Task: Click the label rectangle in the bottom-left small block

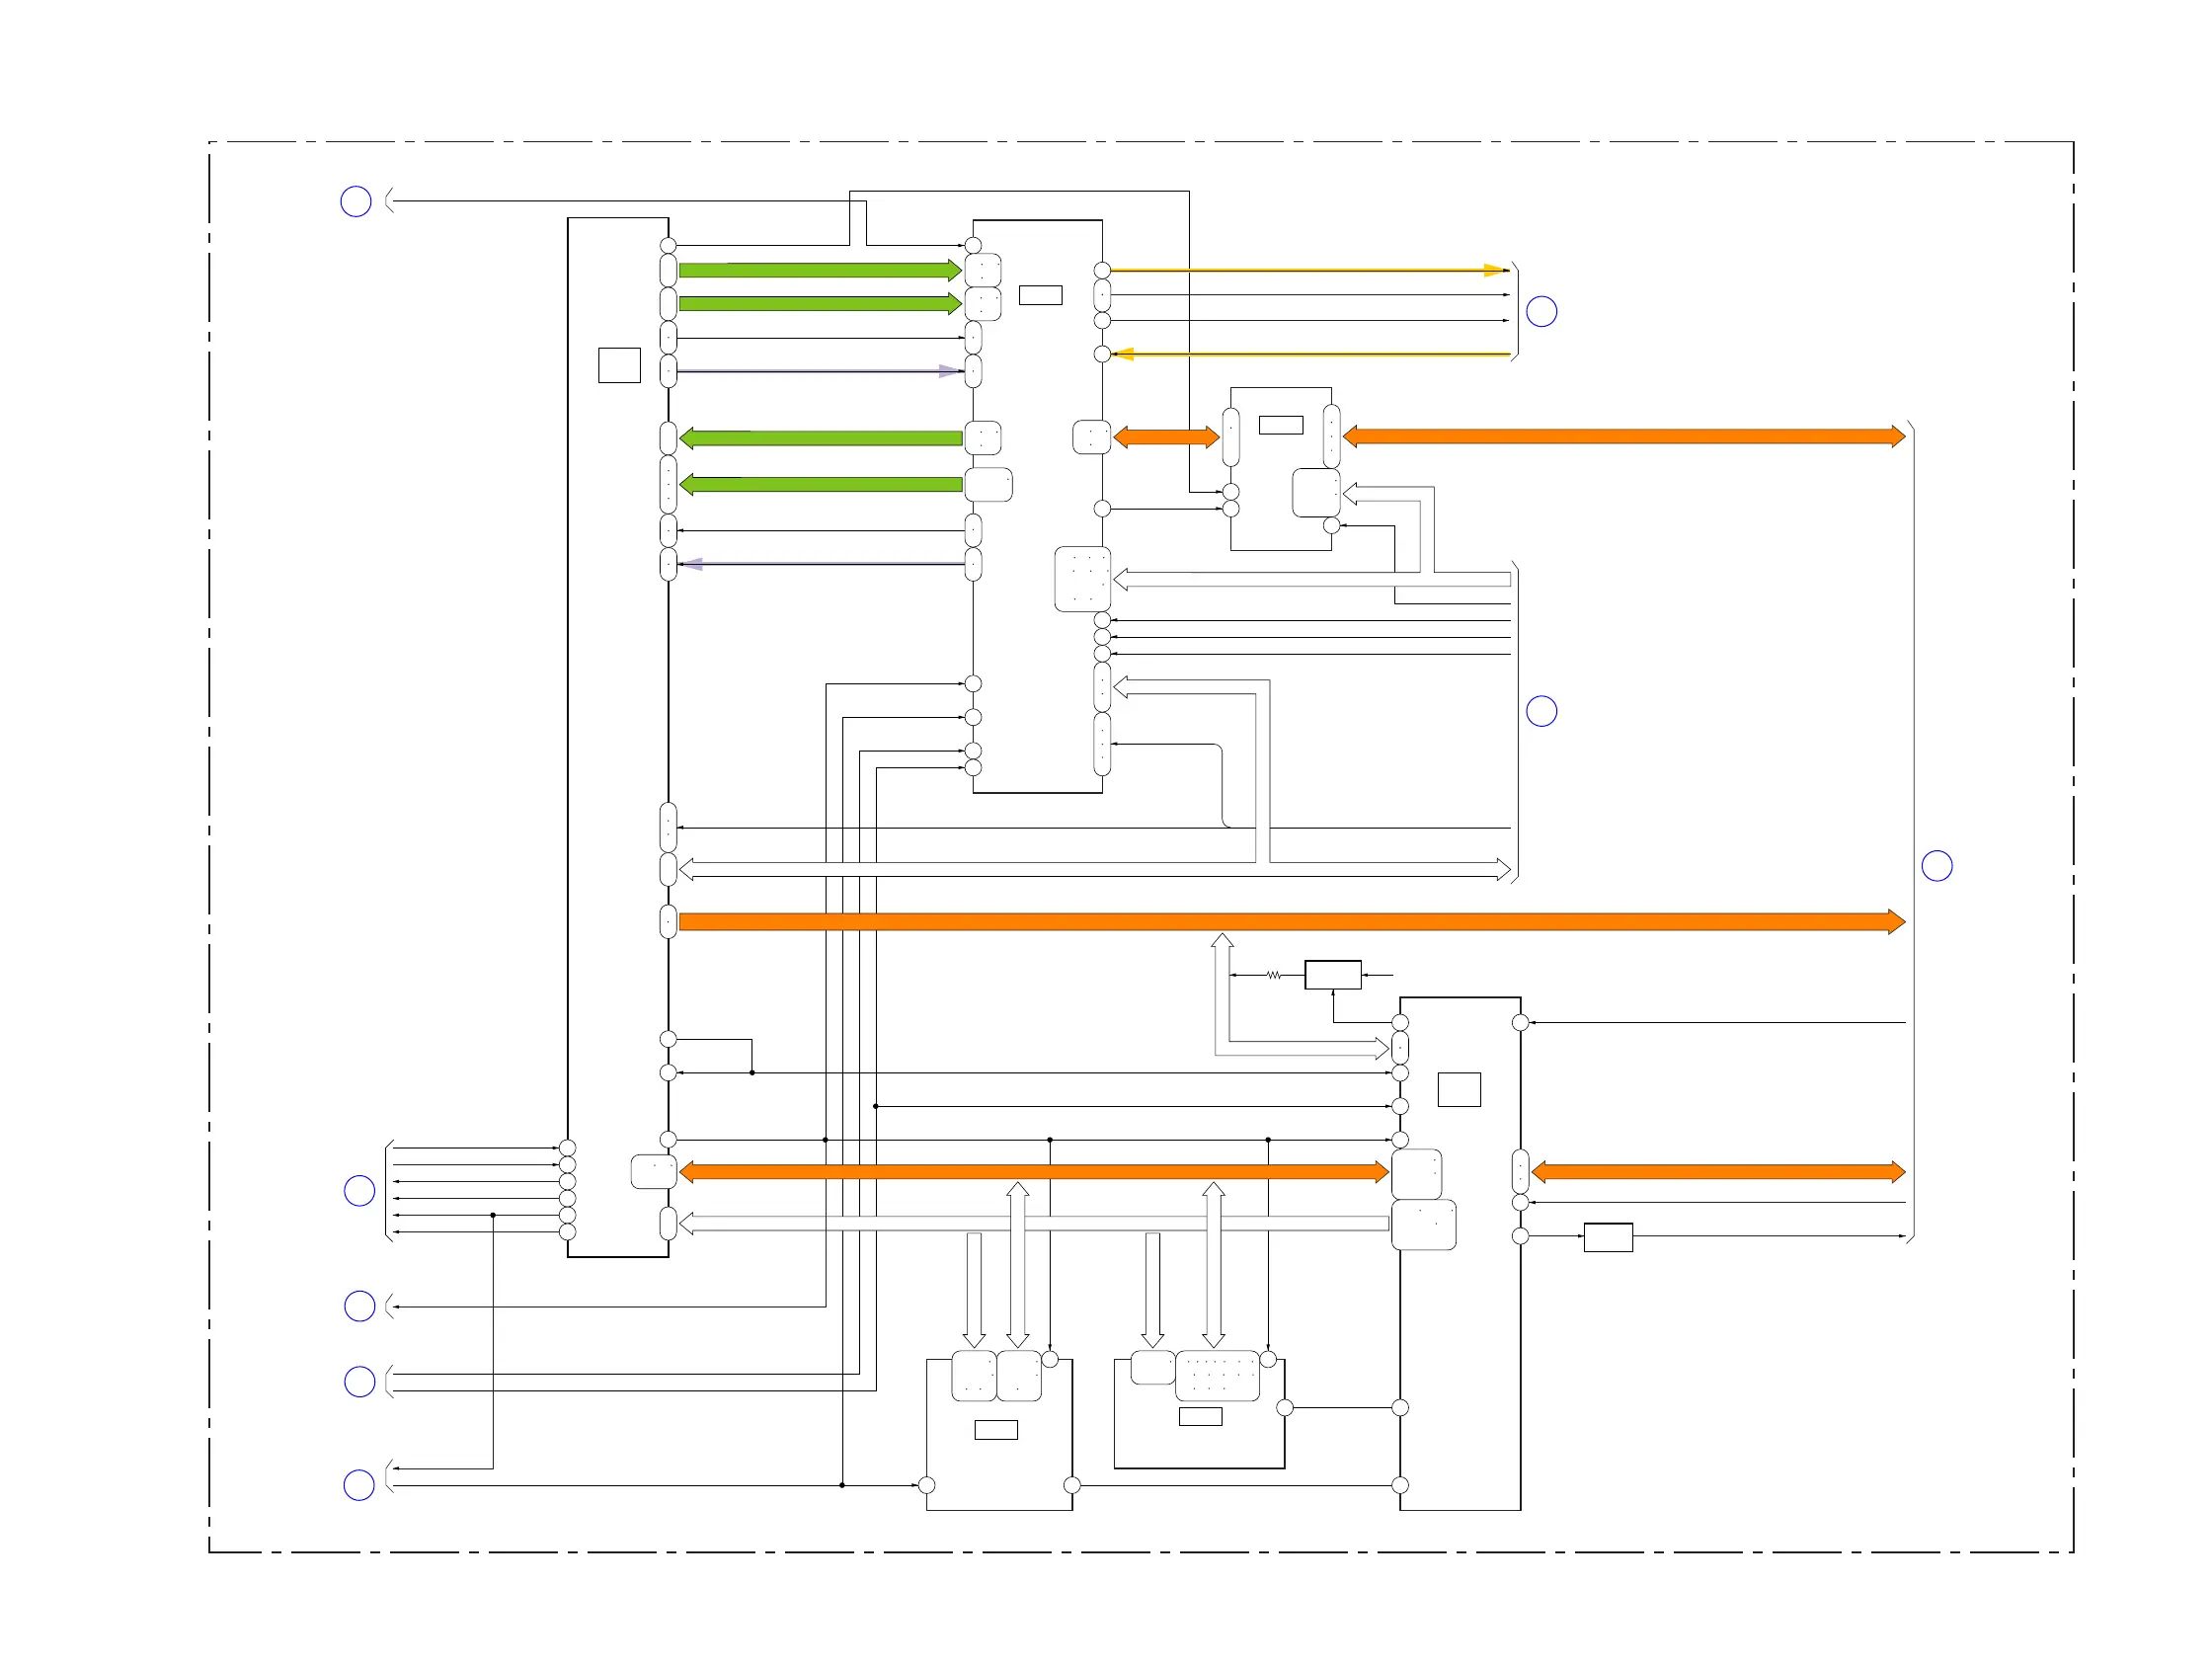Action: pyautogui.click(x=996, y=1430)
